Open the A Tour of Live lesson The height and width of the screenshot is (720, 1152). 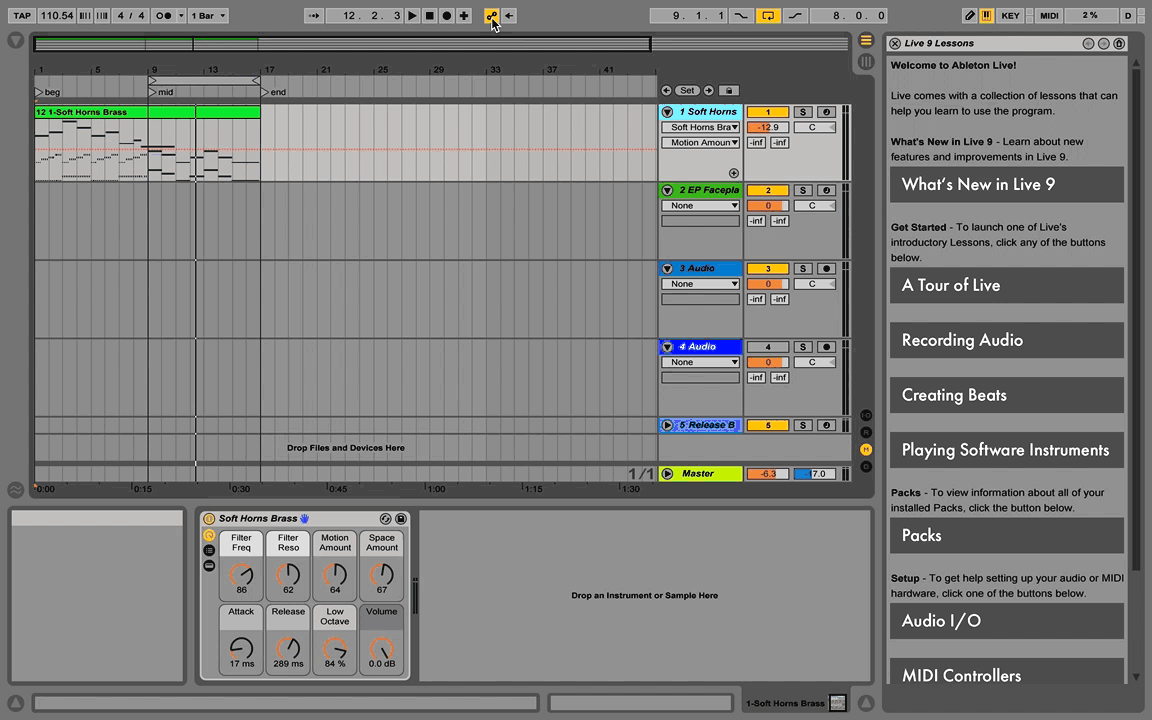(x=1007, y=285)
